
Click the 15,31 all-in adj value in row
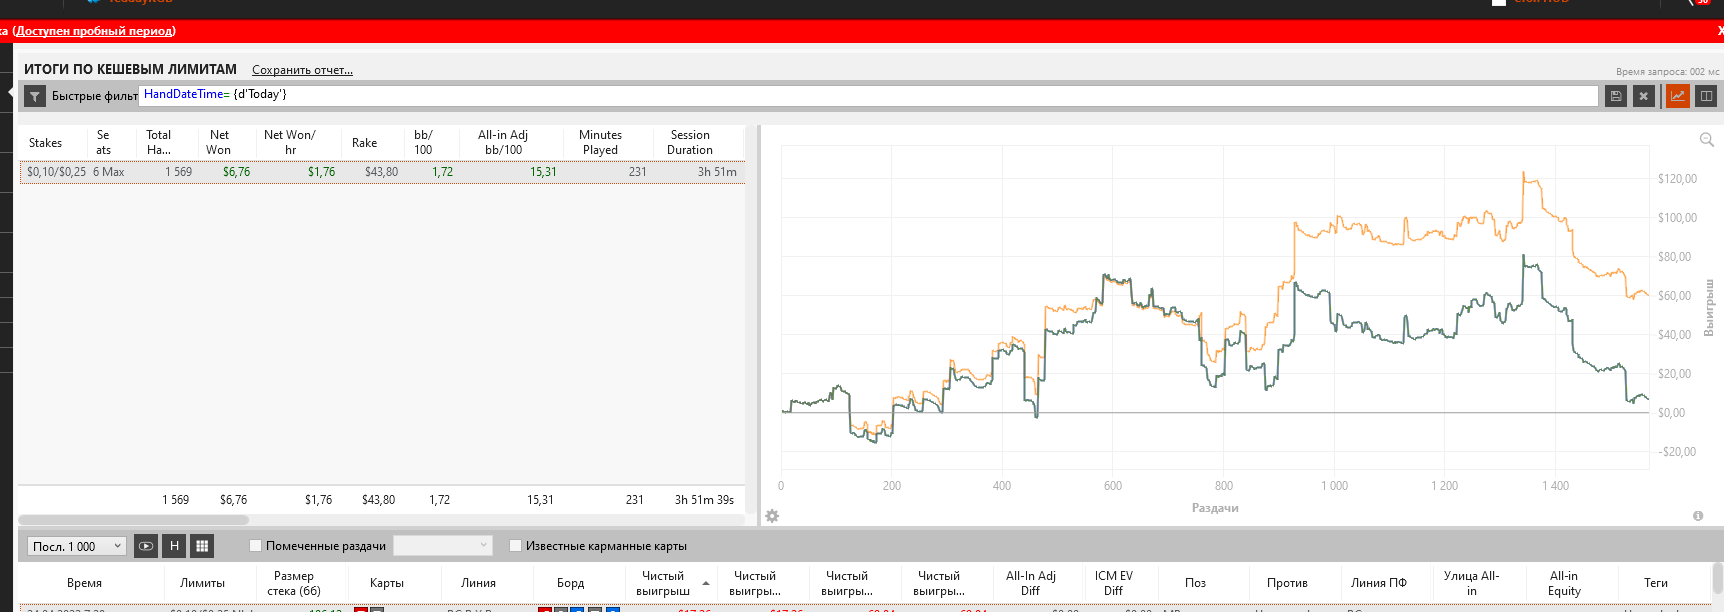coord(543,172)
